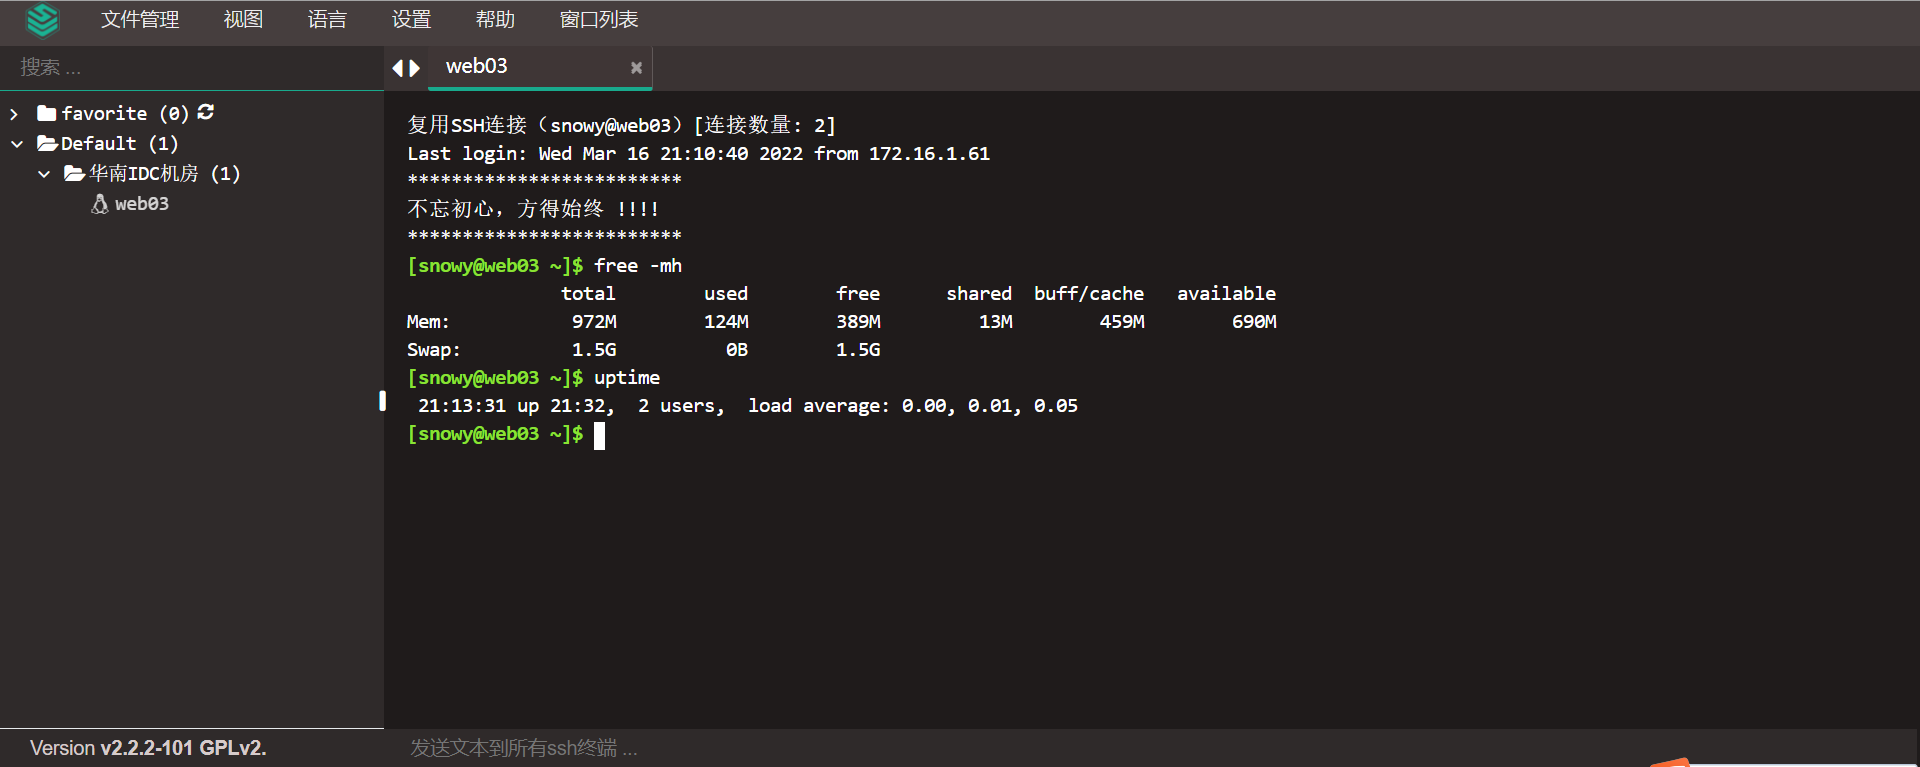
Task: Close the web03 tab
Action: click(x=636, y=68)
